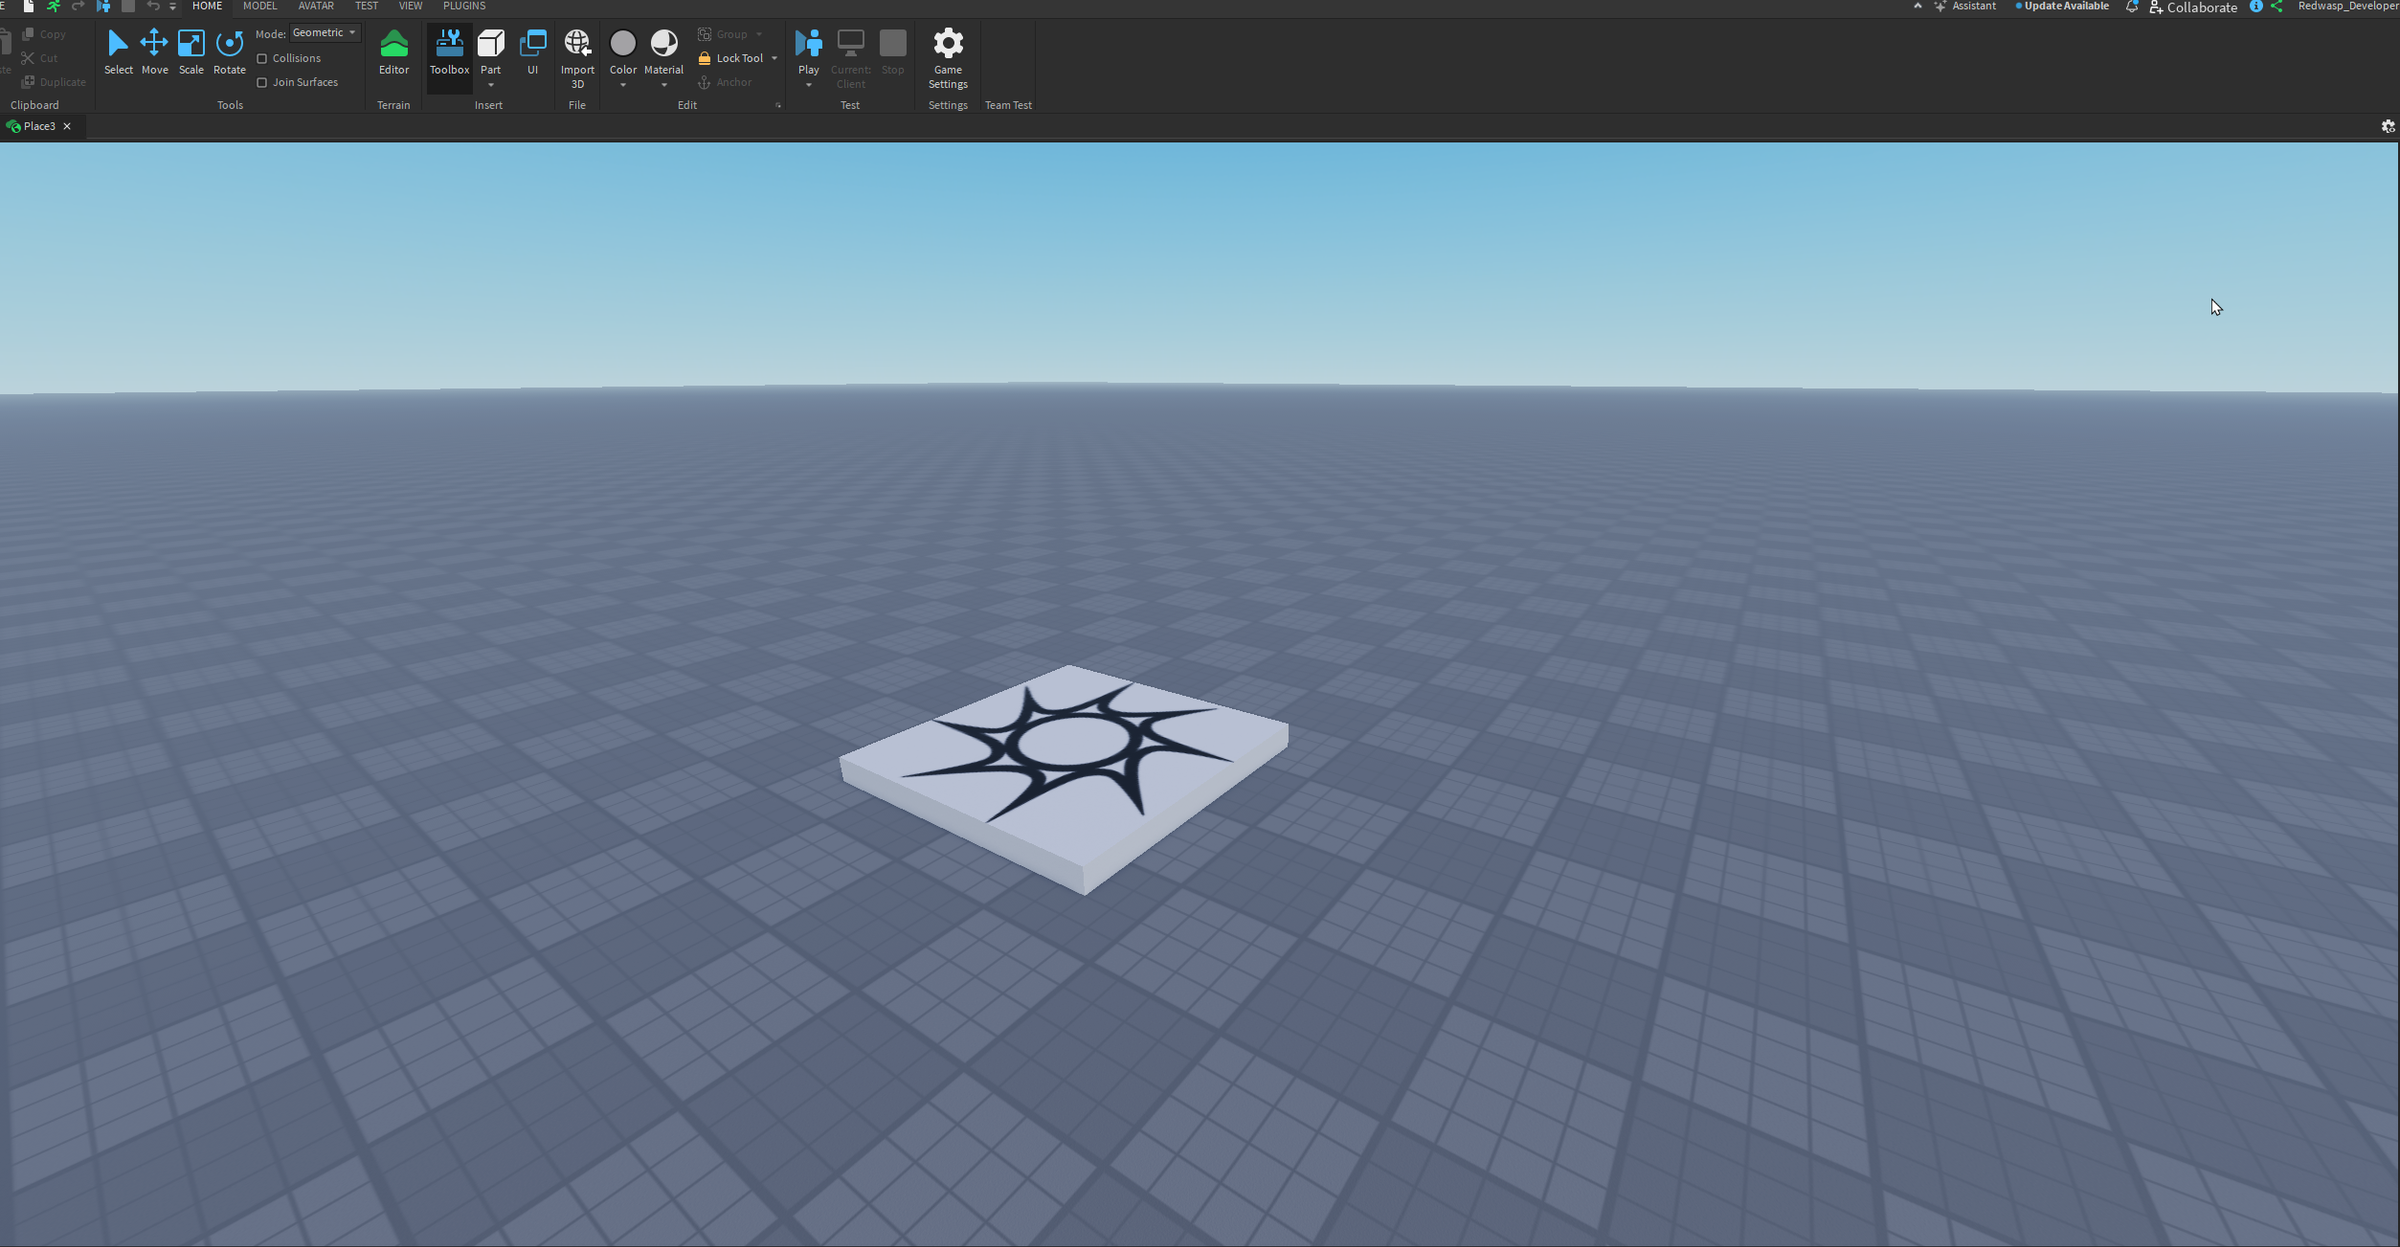Open the Assistant

click(1966, 7)
